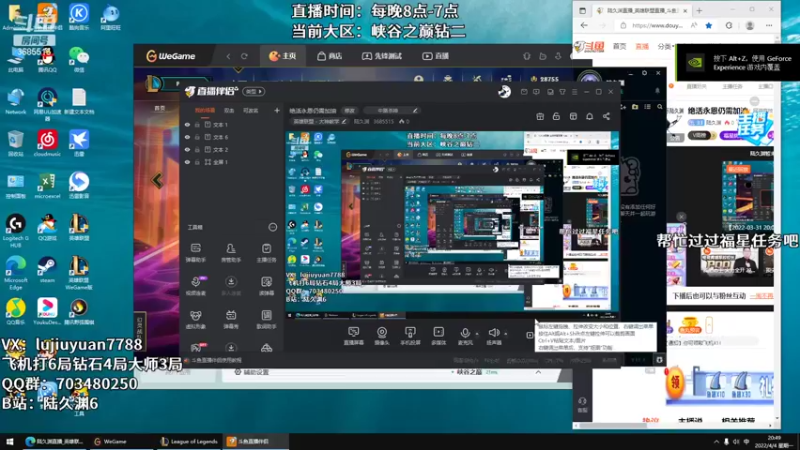Toggle the lock on 全屏 1

(x=197, y=162)
